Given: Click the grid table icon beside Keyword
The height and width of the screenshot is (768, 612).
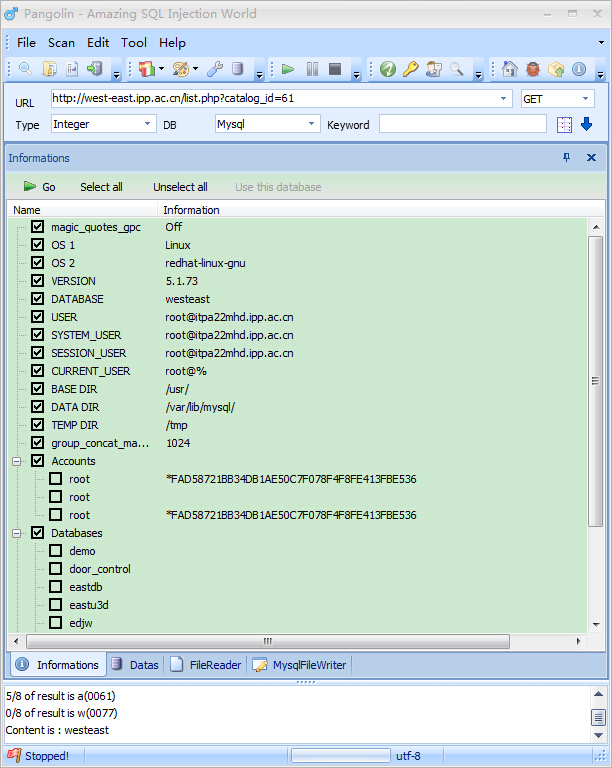Looking at the screenshot, I should click(x=564, y=125).
